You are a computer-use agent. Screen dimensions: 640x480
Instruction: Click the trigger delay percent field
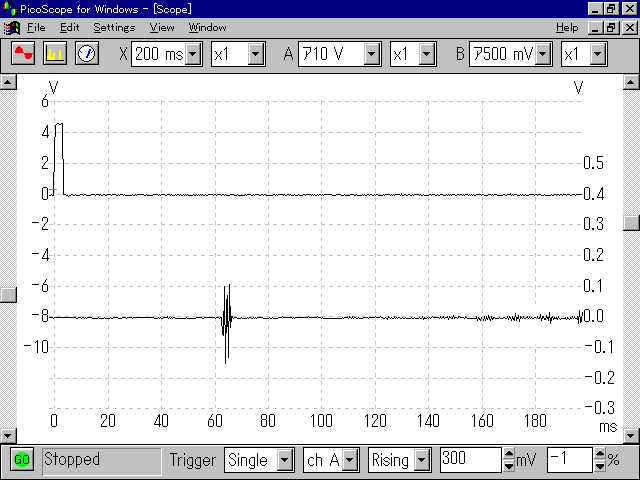coord(570,460)
